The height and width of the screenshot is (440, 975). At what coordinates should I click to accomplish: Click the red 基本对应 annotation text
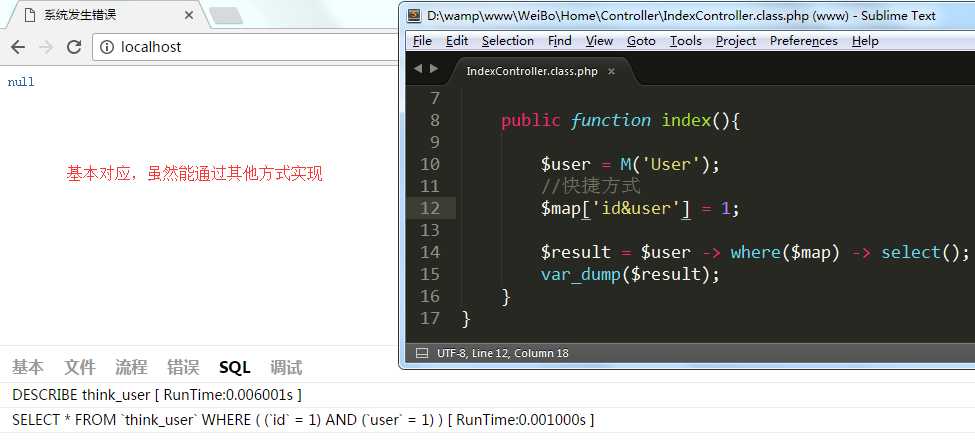[195, 173]
